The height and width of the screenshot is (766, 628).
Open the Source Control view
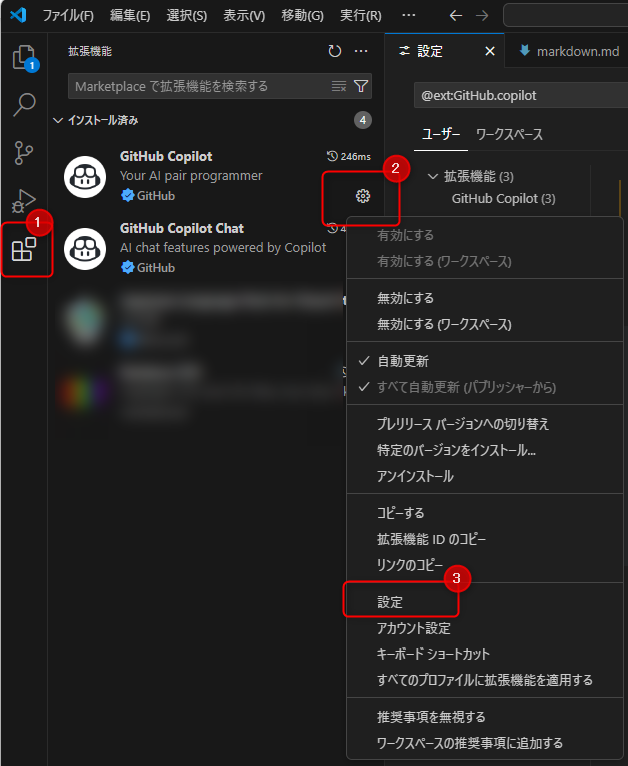(x=24, y=153)
